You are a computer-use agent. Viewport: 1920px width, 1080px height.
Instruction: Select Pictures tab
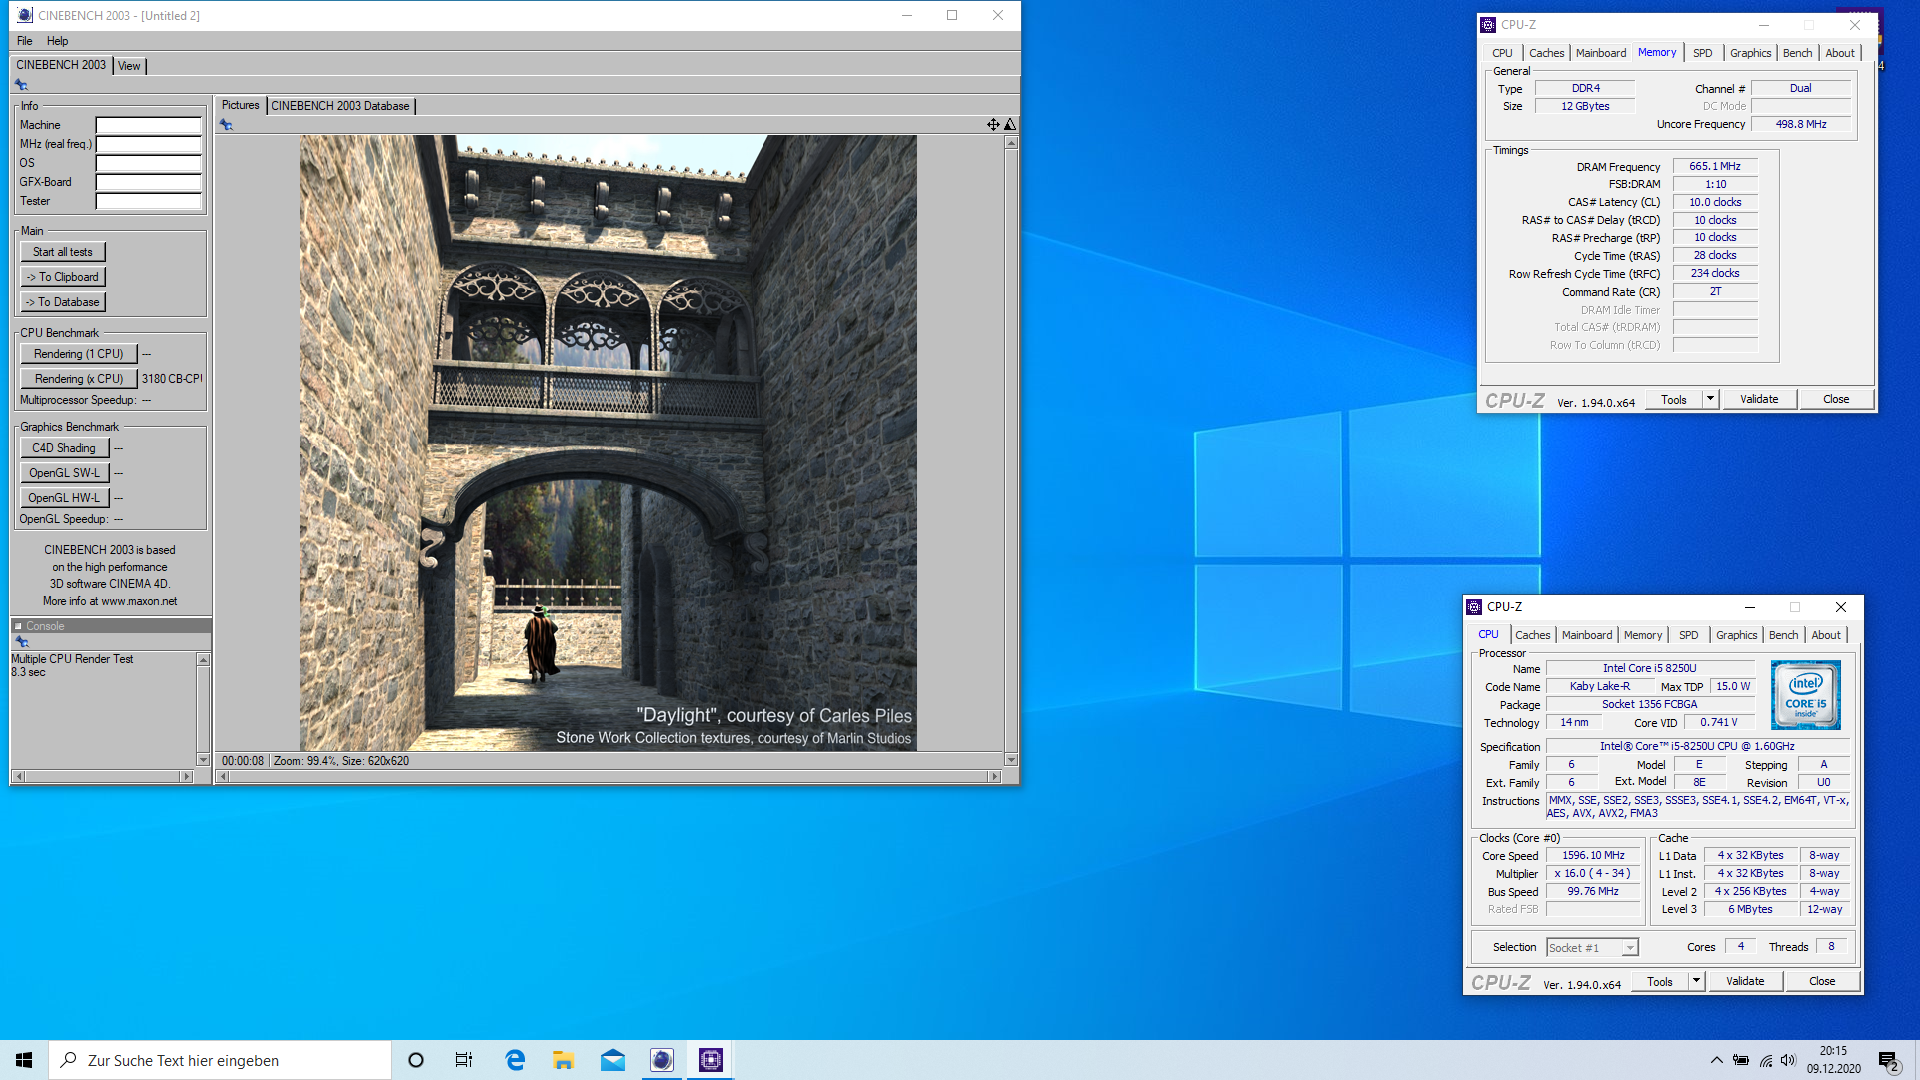tap(240, 105)
